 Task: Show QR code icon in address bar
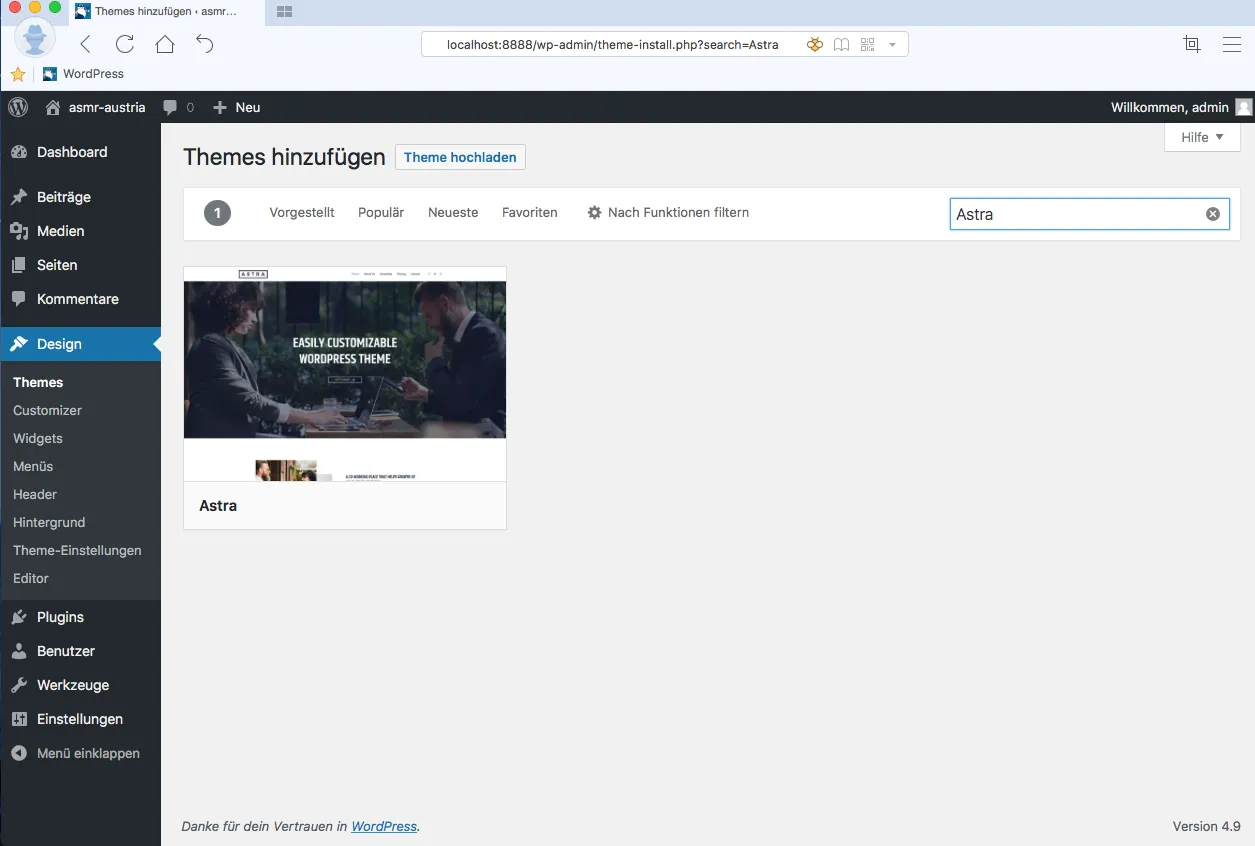(x=867, y=44)
